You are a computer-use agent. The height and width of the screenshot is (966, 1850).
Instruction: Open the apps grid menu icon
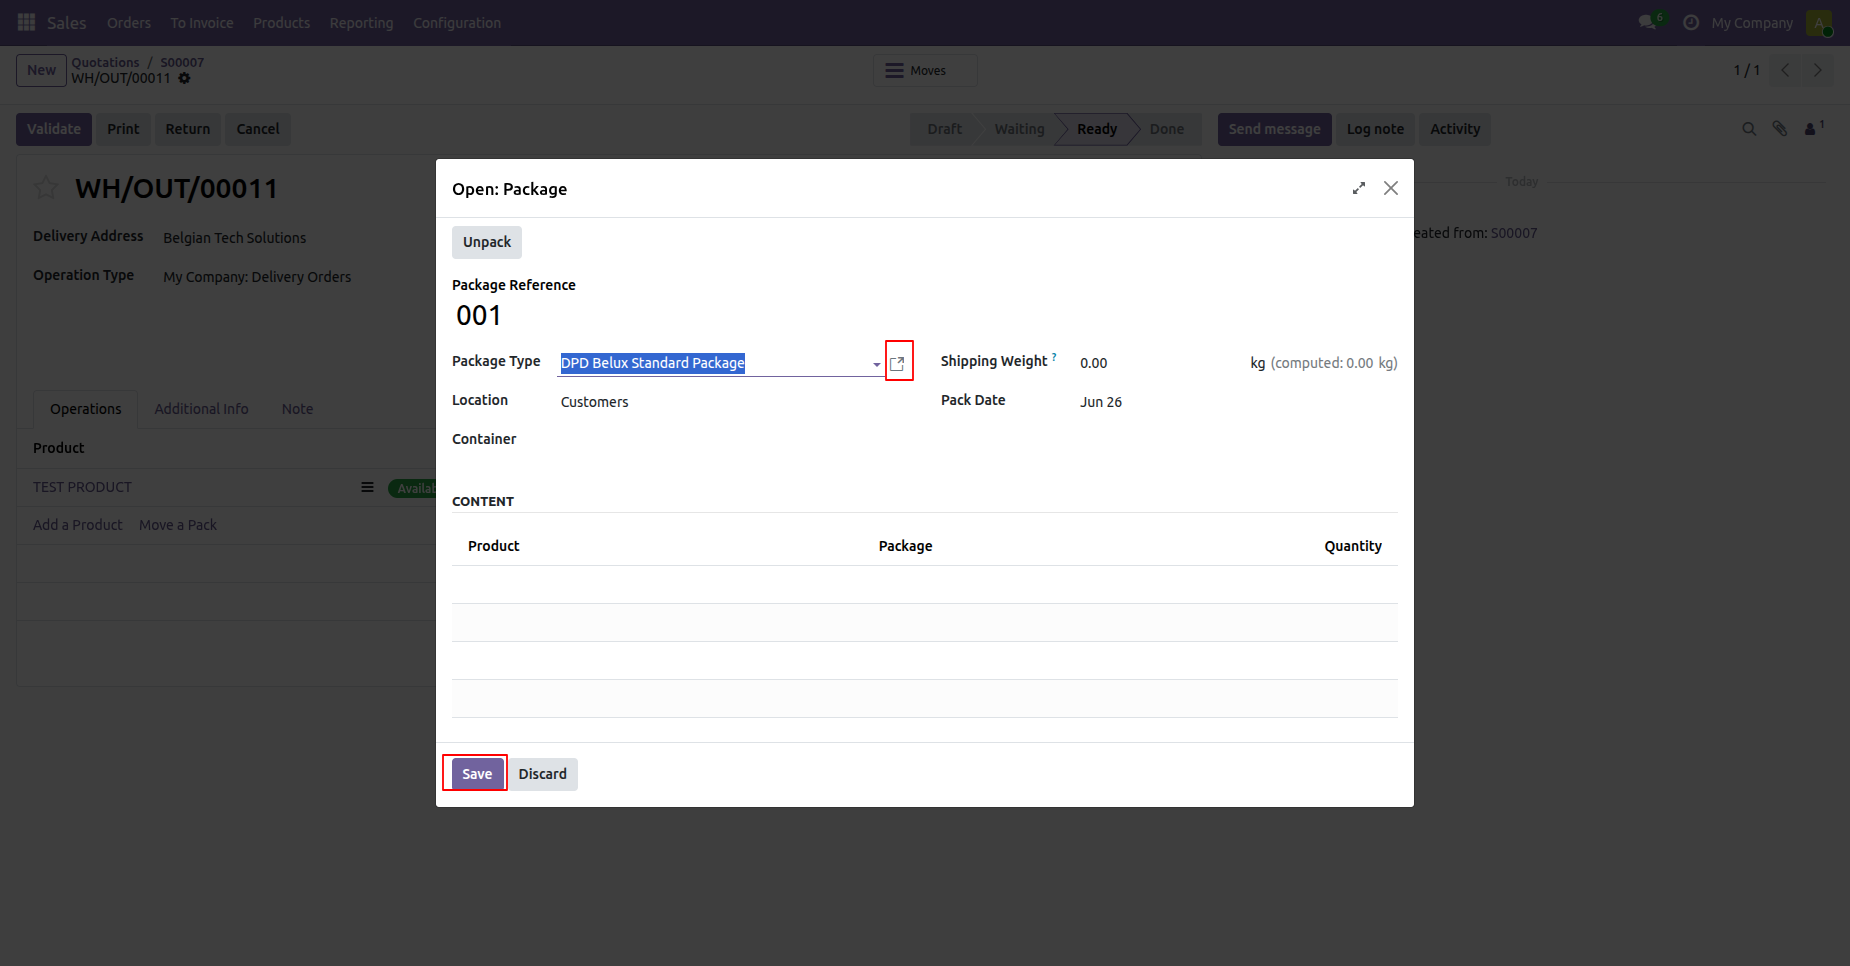pos(27,22)
